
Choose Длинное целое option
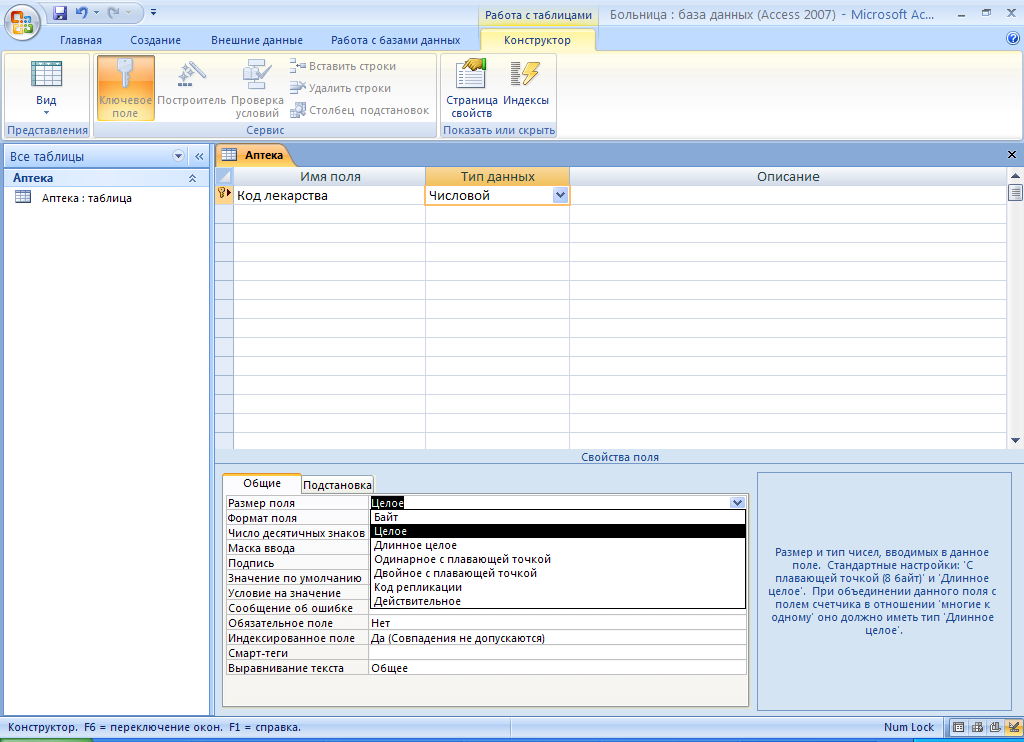tap(558, 545)
